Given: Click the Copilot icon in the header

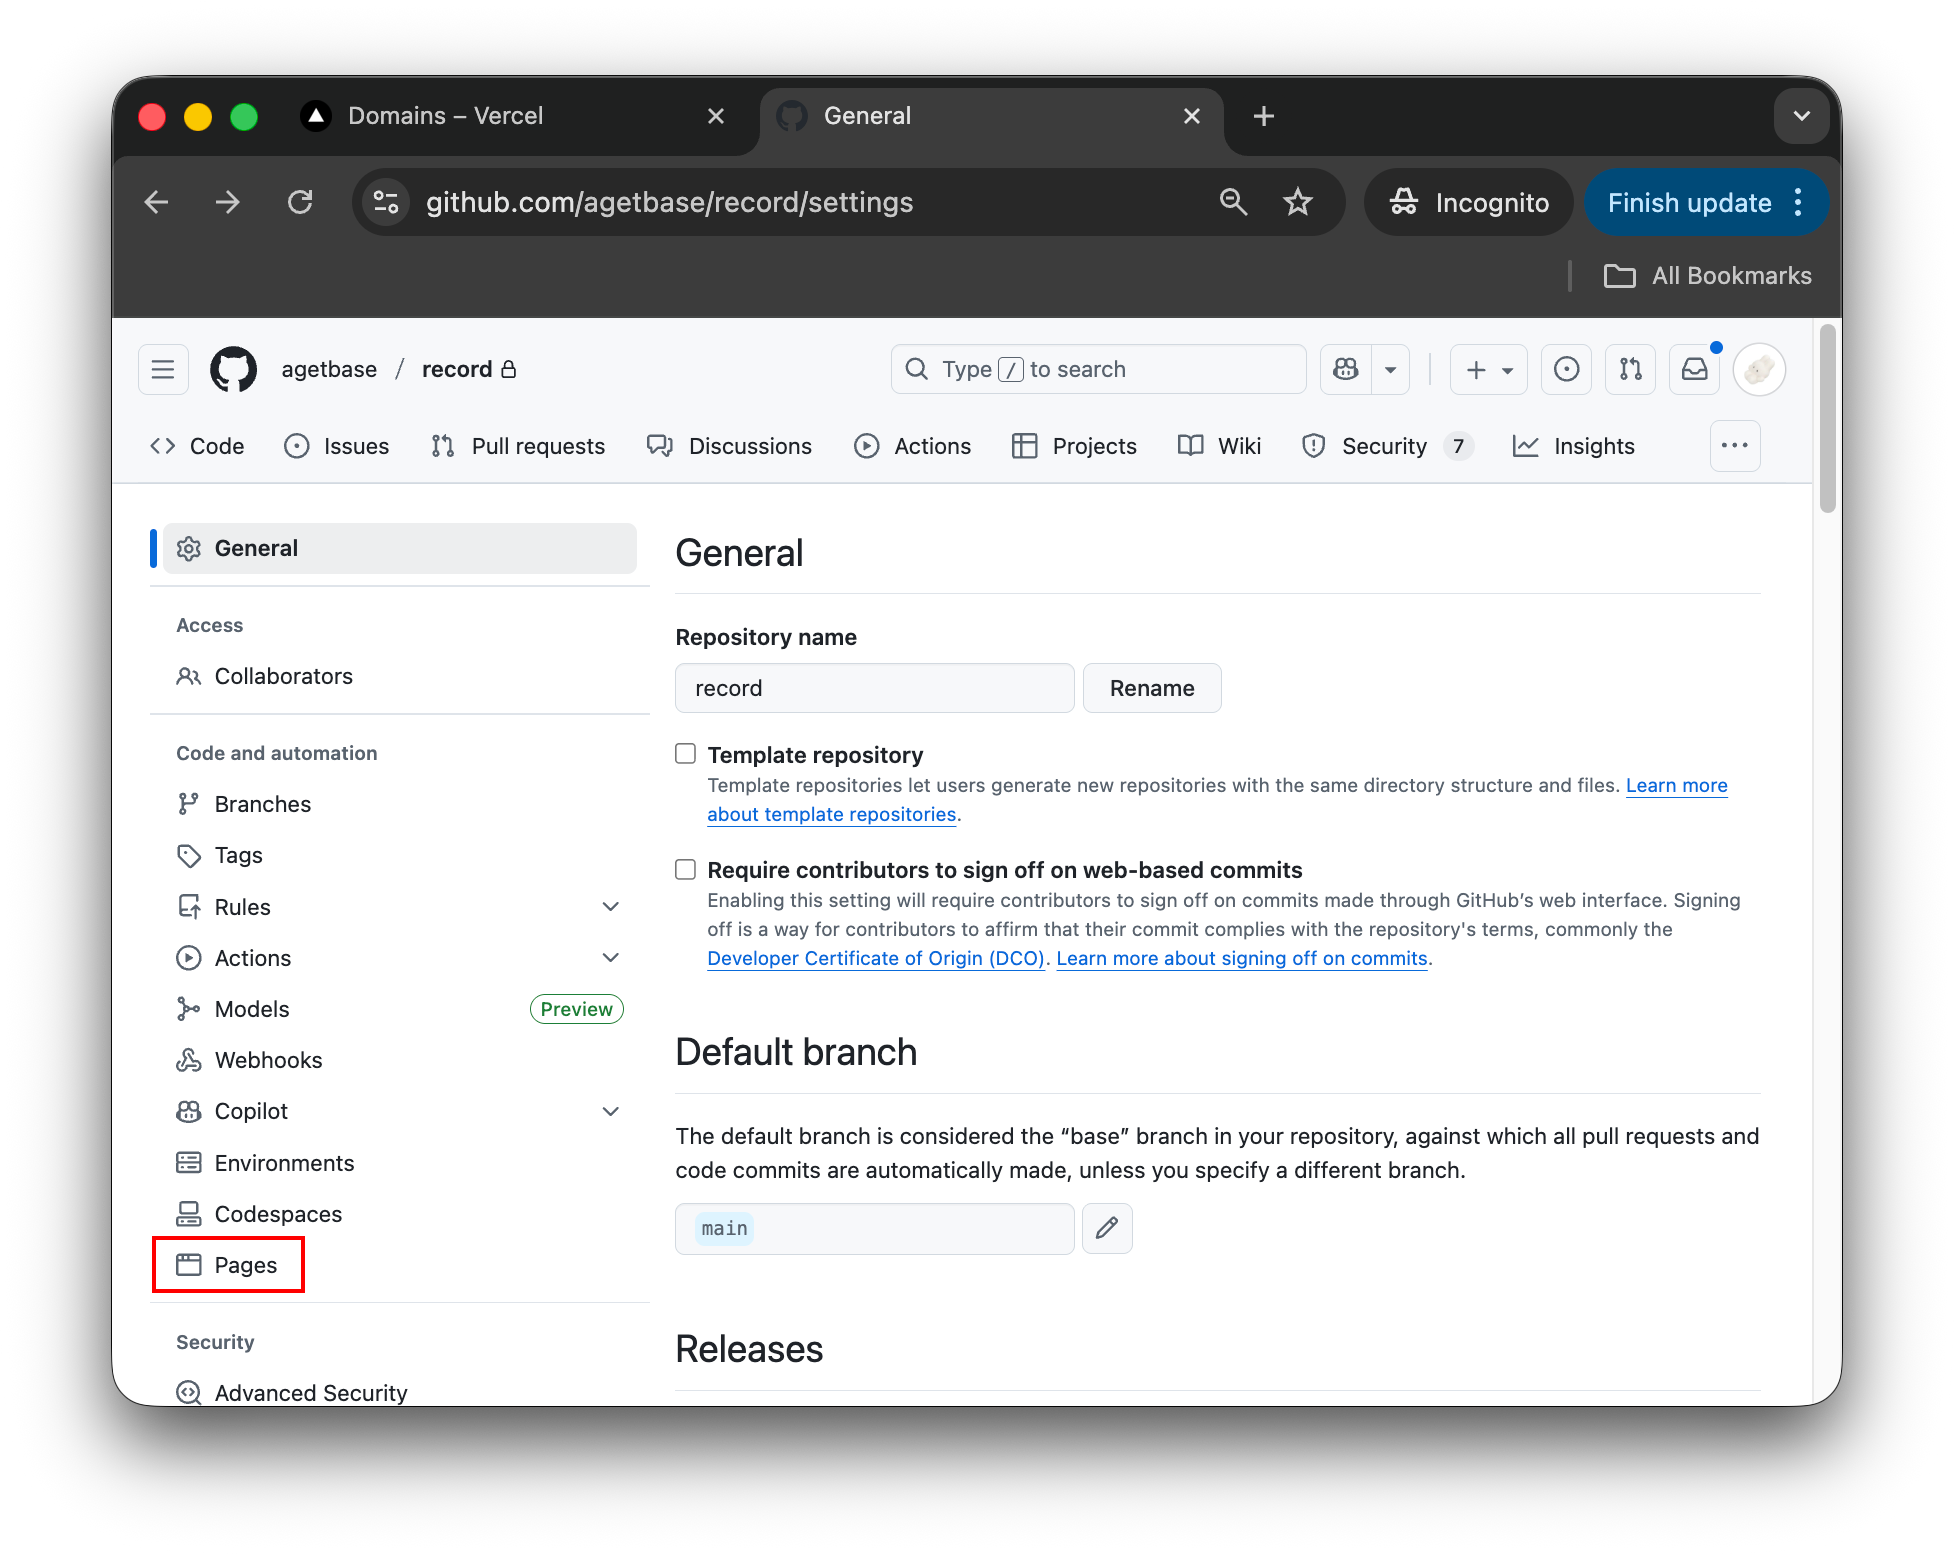Looking at the screenshot, I should [x=1345, y=369].
